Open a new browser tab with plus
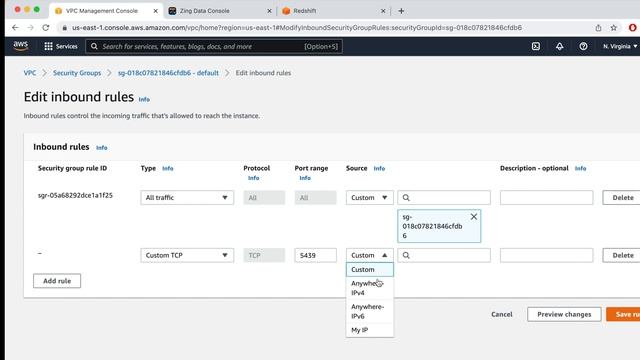 401,11
